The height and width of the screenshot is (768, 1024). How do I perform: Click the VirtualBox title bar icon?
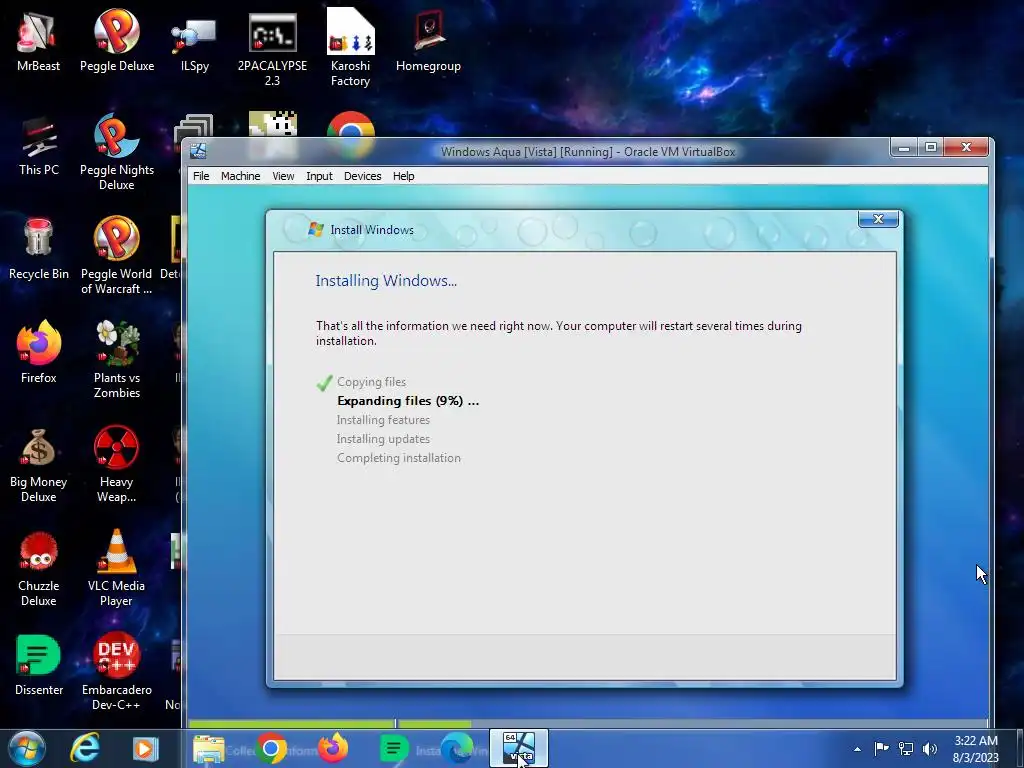(x=199, y=152)
